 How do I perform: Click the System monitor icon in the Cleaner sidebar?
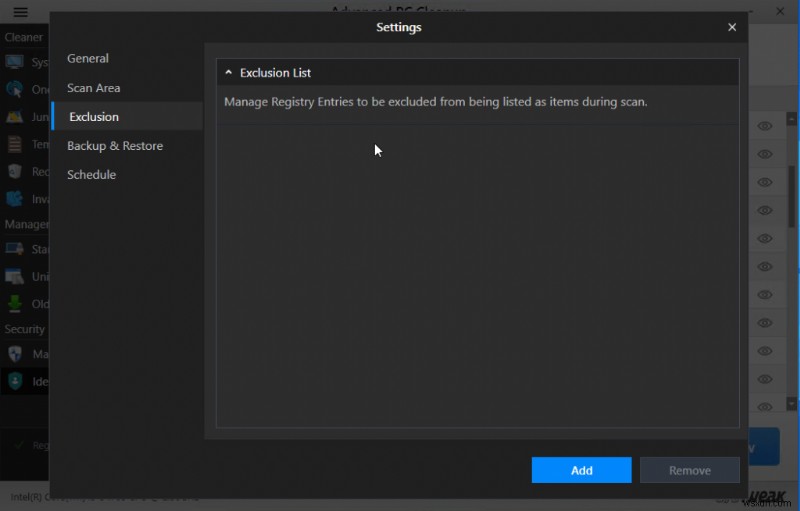(x=14, y=62)
